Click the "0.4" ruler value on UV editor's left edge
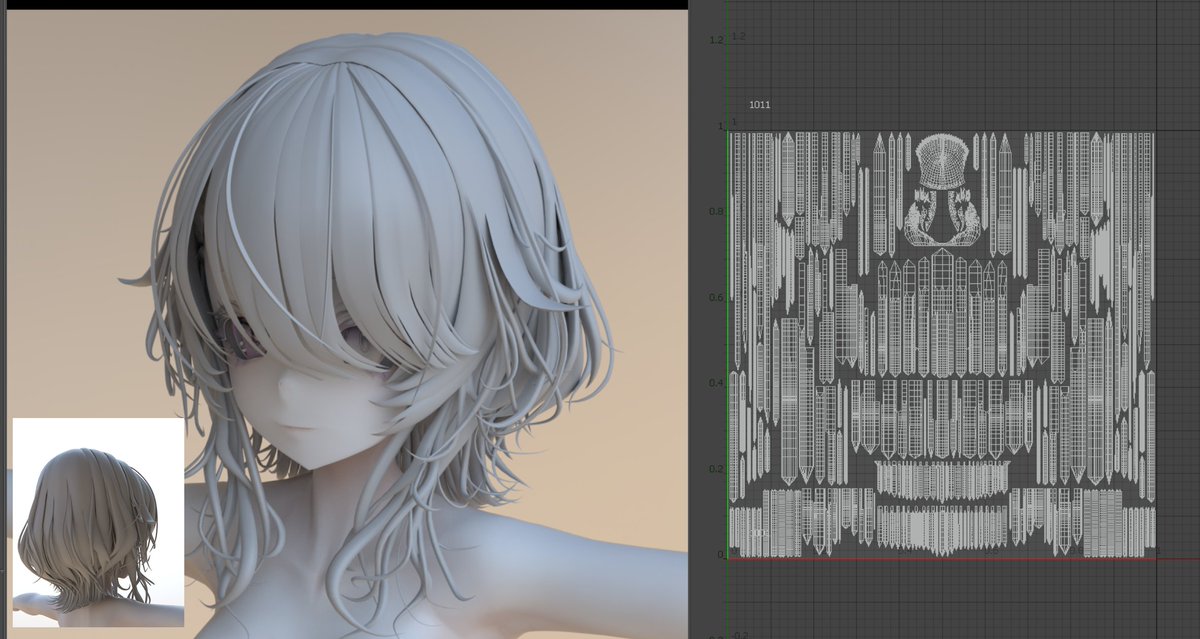Viewport: 1200px width, 639px height. point(715,383)
